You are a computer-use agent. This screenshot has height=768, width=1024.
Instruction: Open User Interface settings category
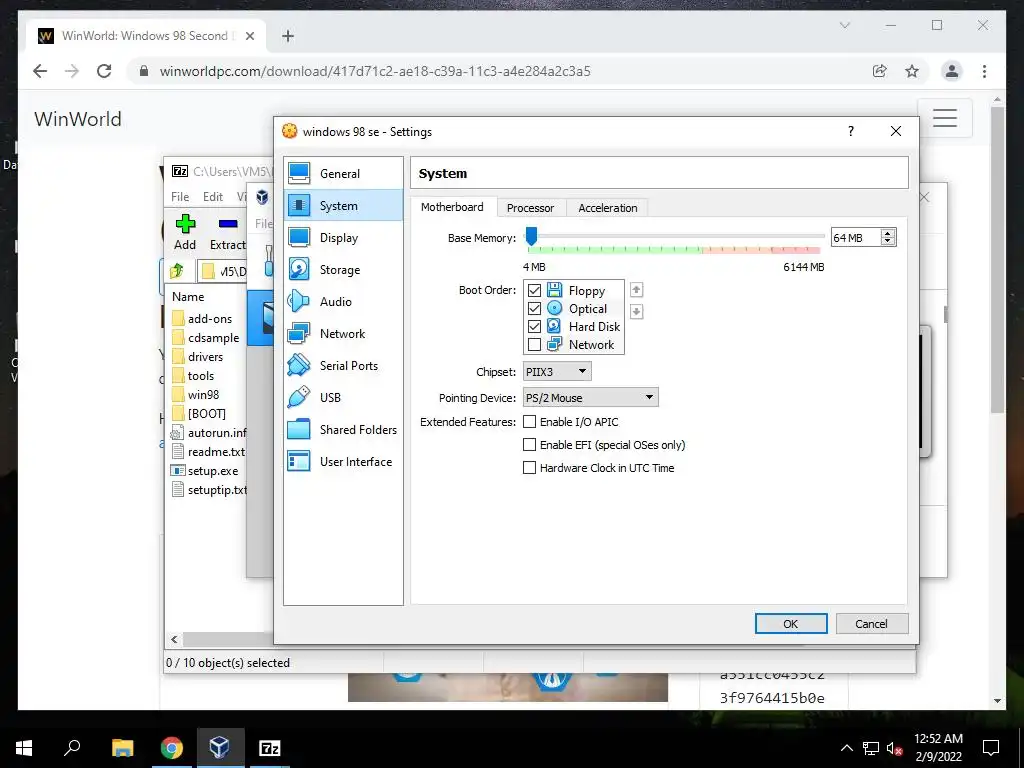[x=344, y=462]
